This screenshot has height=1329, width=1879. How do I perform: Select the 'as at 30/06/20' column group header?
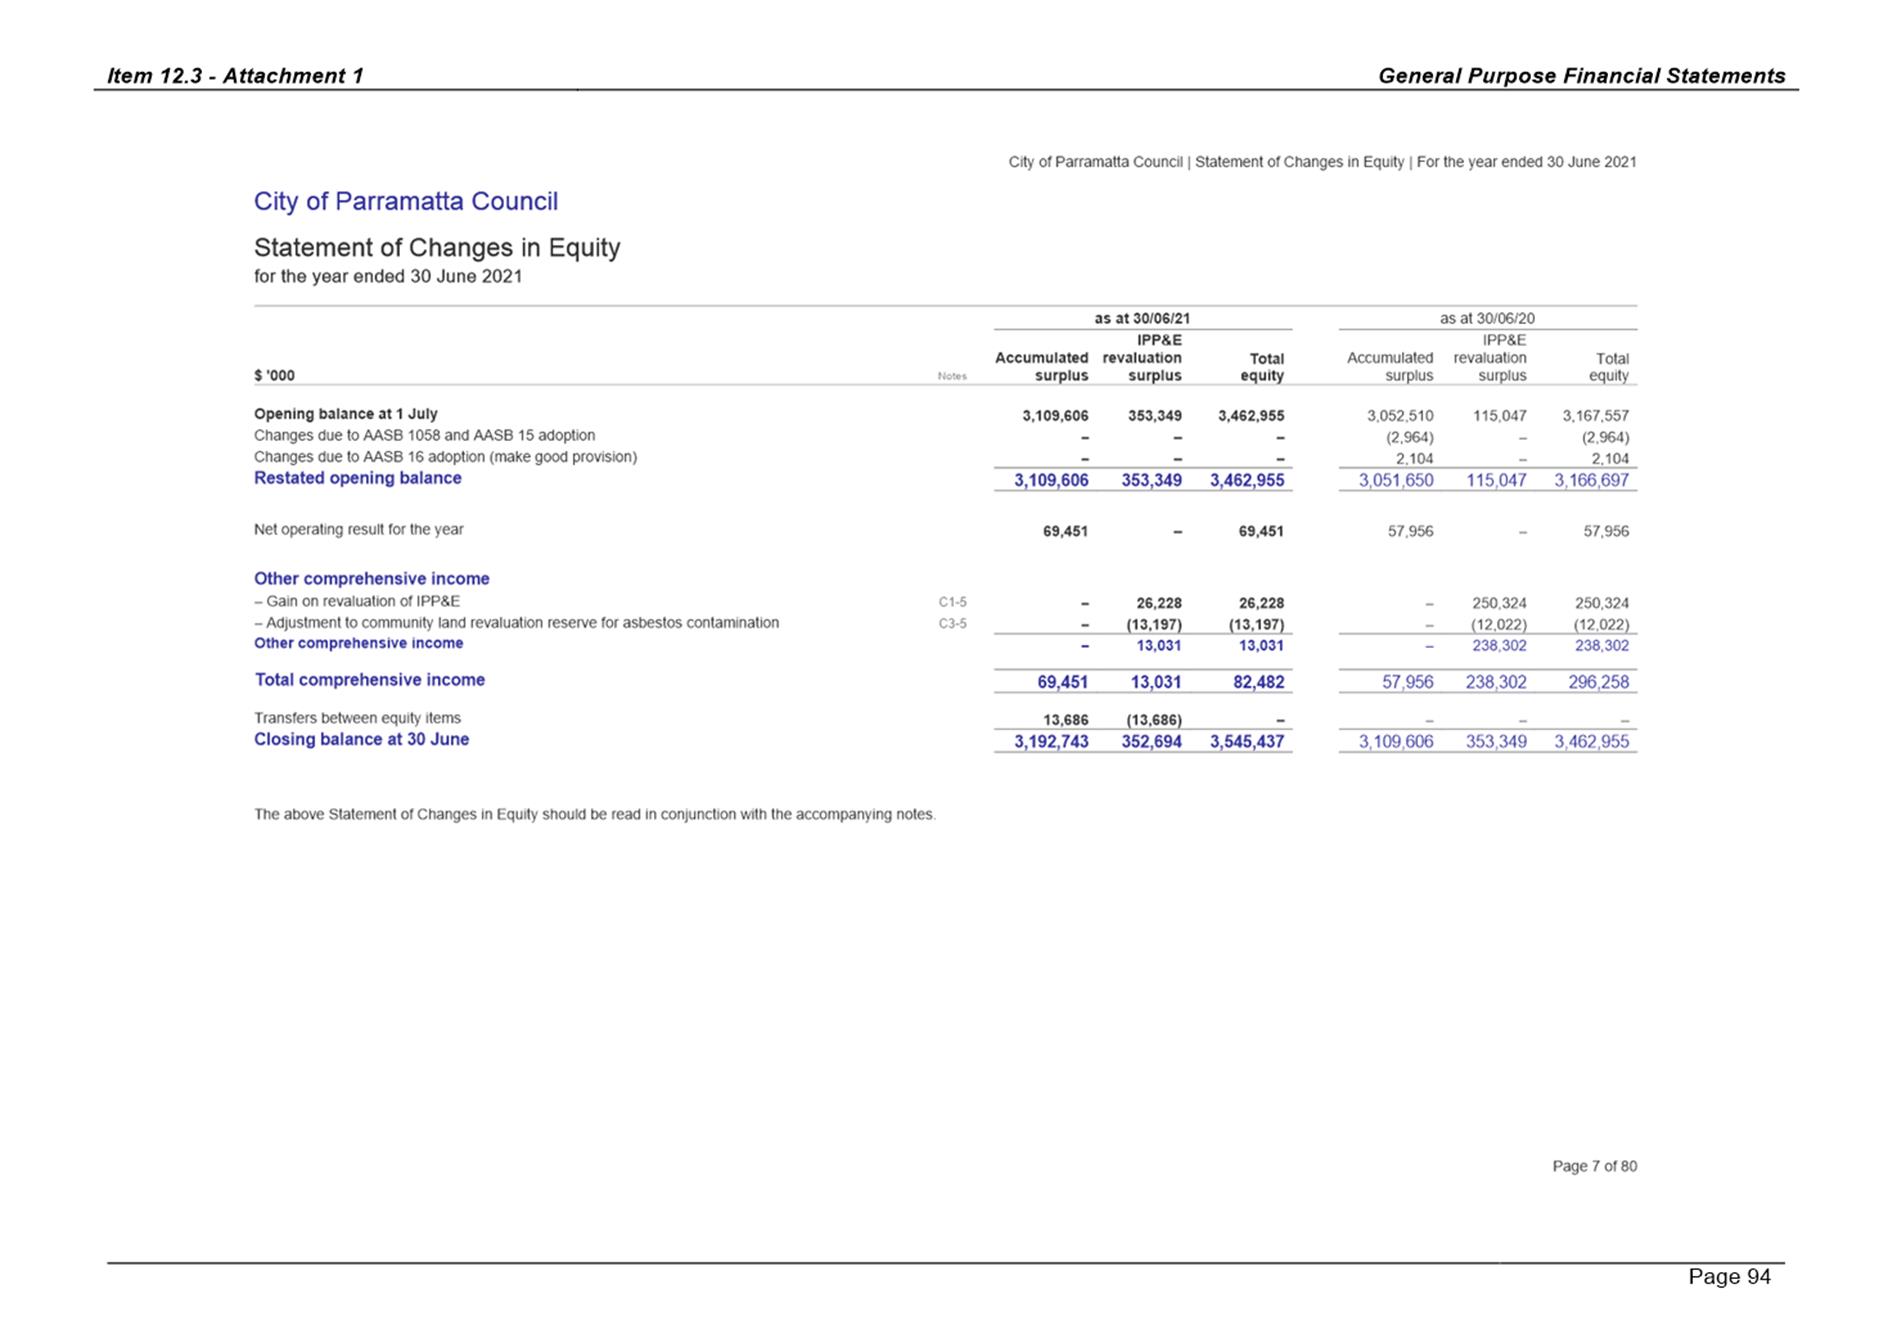click(x=1487, y=318)
